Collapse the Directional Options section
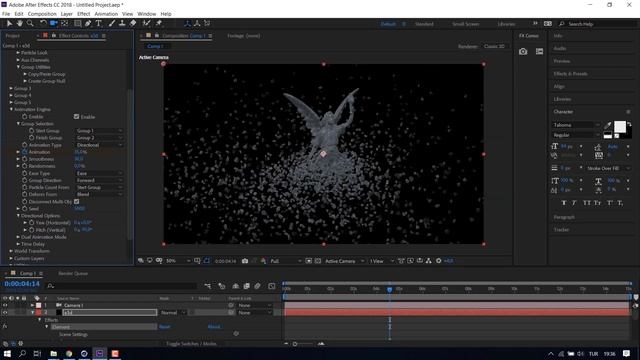 pos(18,216)
